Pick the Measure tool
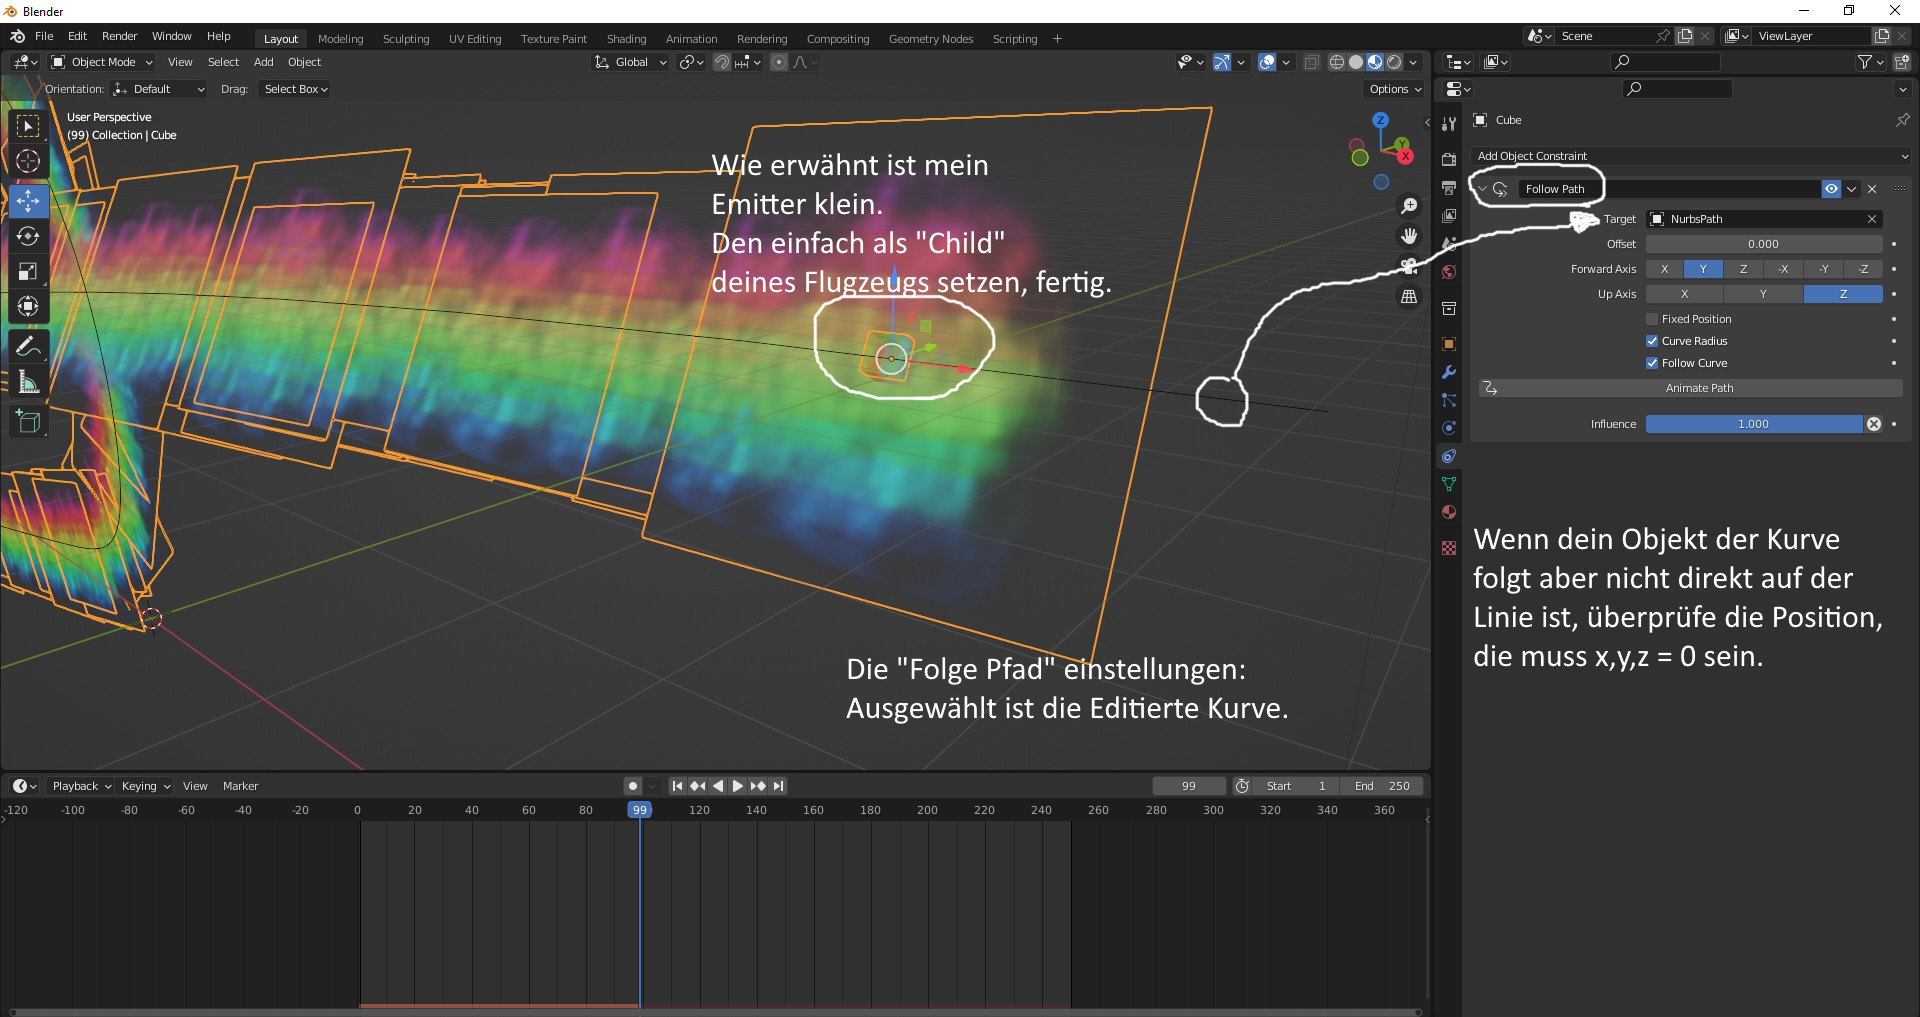Image resolution: width=1920 pixels, height=1017 pixels. (28, 382)
